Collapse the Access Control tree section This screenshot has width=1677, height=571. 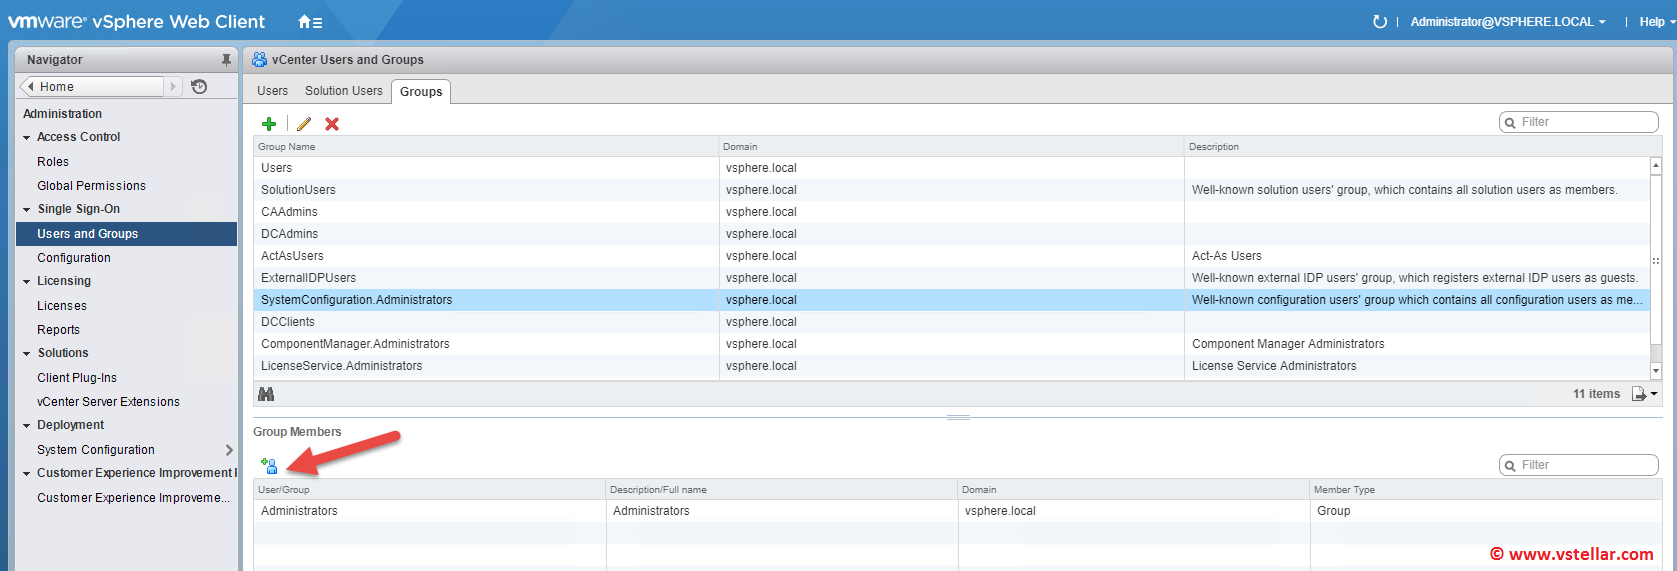[x=27, y=138]
